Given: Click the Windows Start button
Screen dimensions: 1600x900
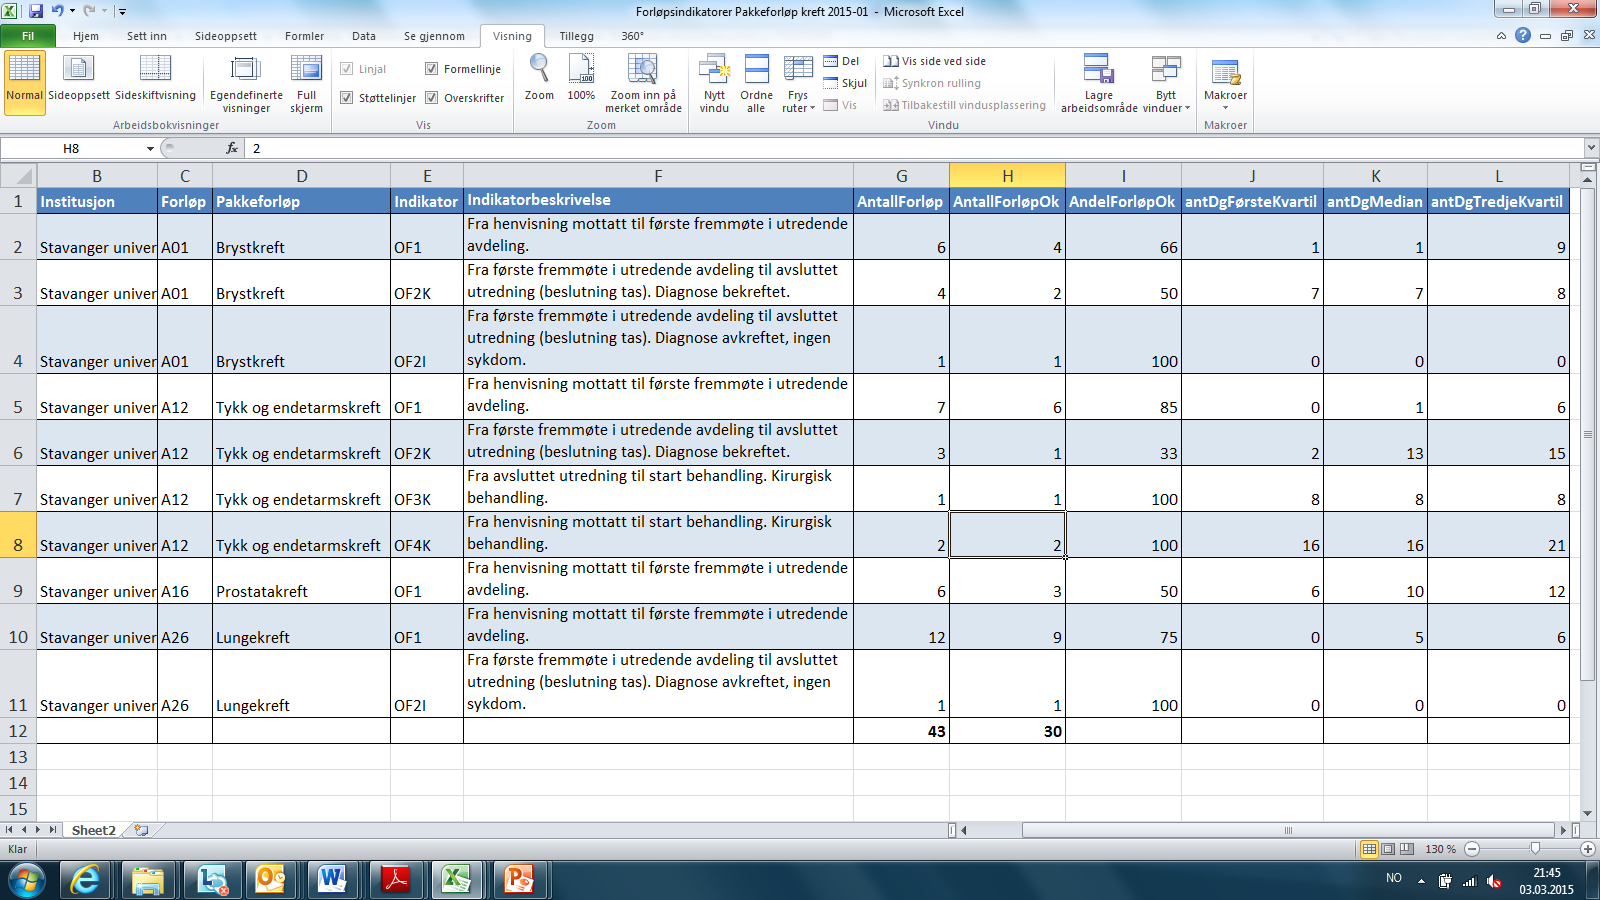Looking at the screenshot, I should pos(27,880).
